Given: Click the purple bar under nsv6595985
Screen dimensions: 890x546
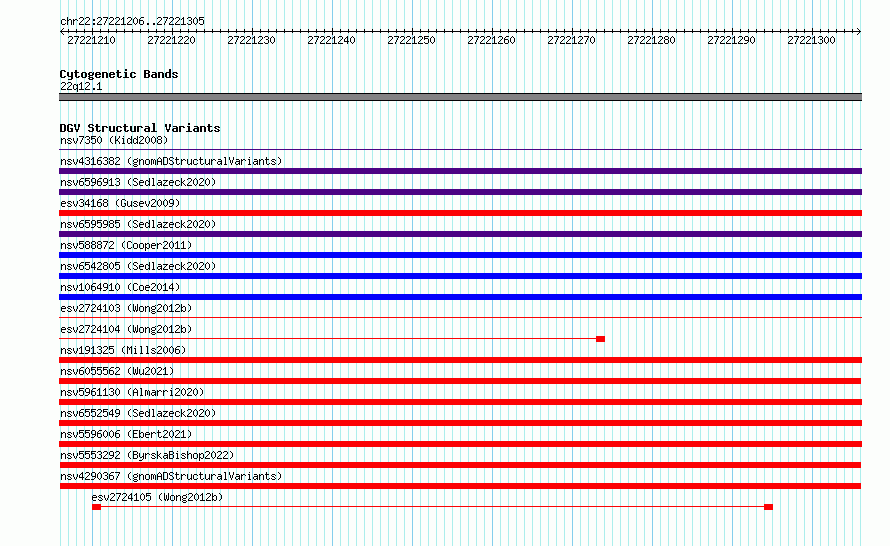Looking at the screenshot, I should point(460,234).
